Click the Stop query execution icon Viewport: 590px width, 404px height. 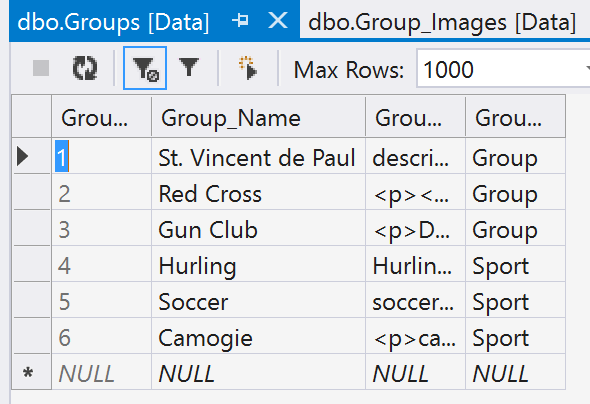point(41,68)
